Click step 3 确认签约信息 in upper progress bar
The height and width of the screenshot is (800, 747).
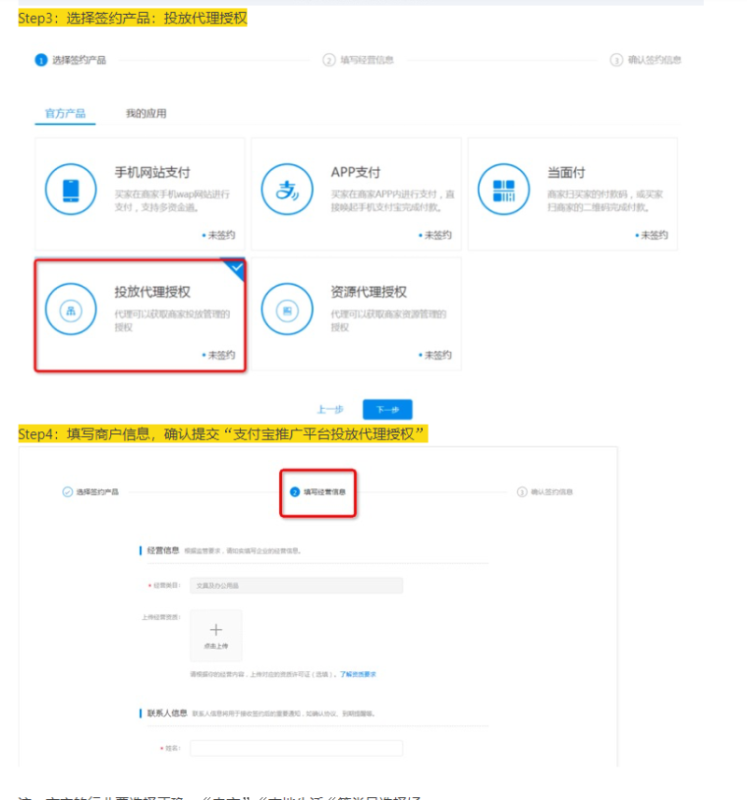[645, 60]
